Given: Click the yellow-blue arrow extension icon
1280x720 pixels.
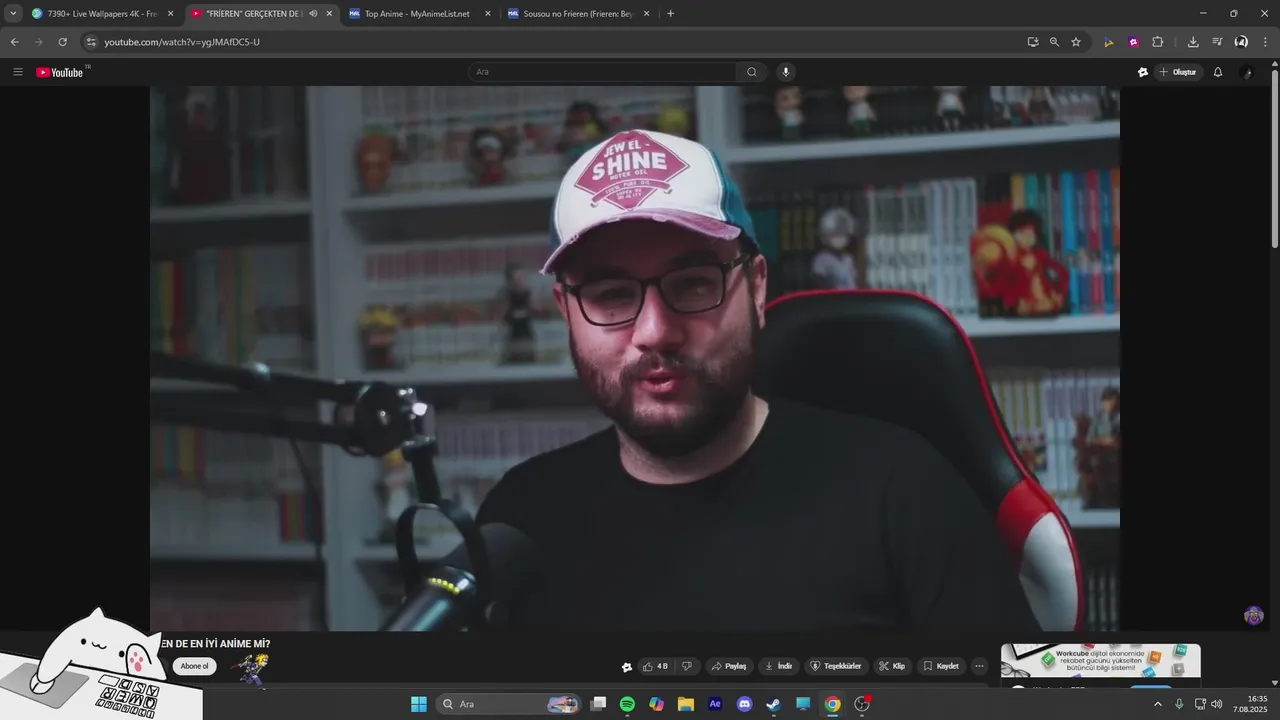Looking at the screenshot, I should point(1108,42).
